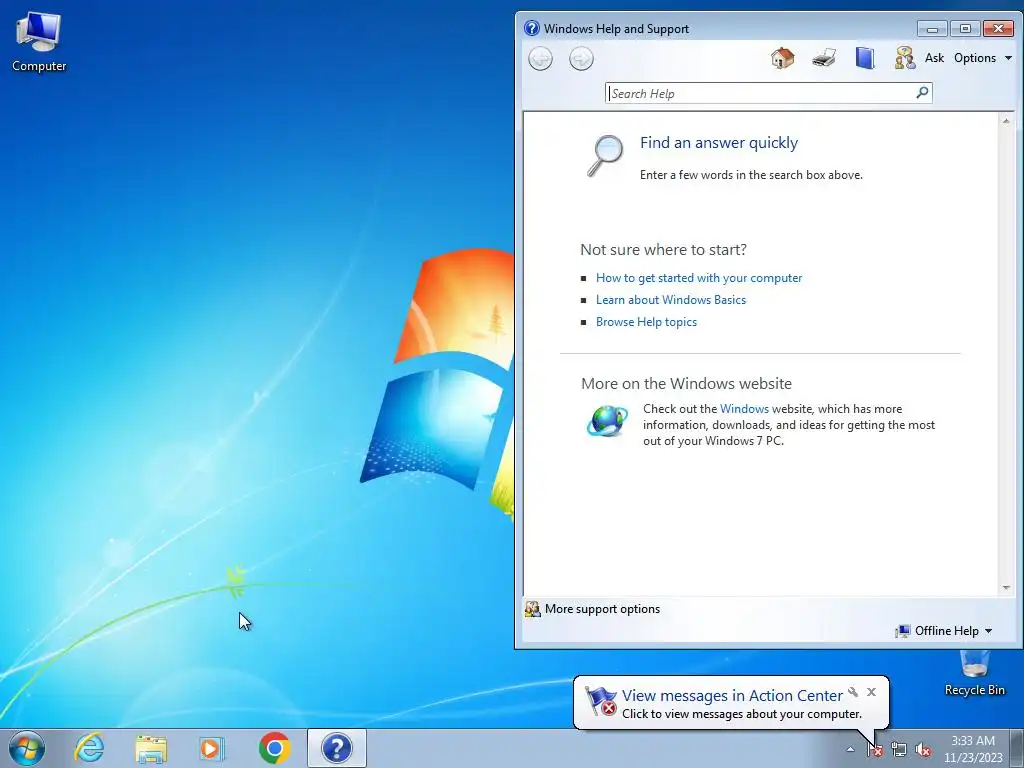
Task: Click help pane scrollbar up arrow
Action: 1006,121
